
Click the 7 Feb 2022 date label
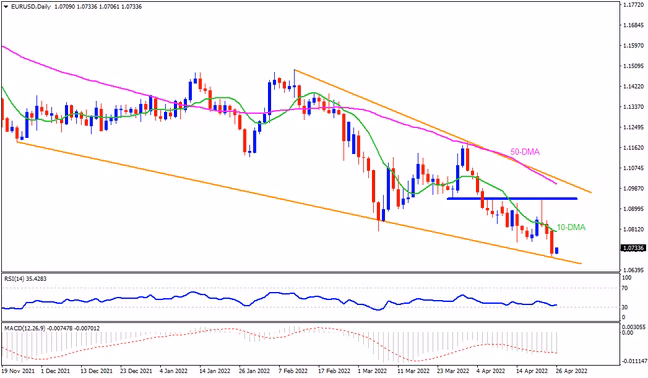tap(293, 371)
